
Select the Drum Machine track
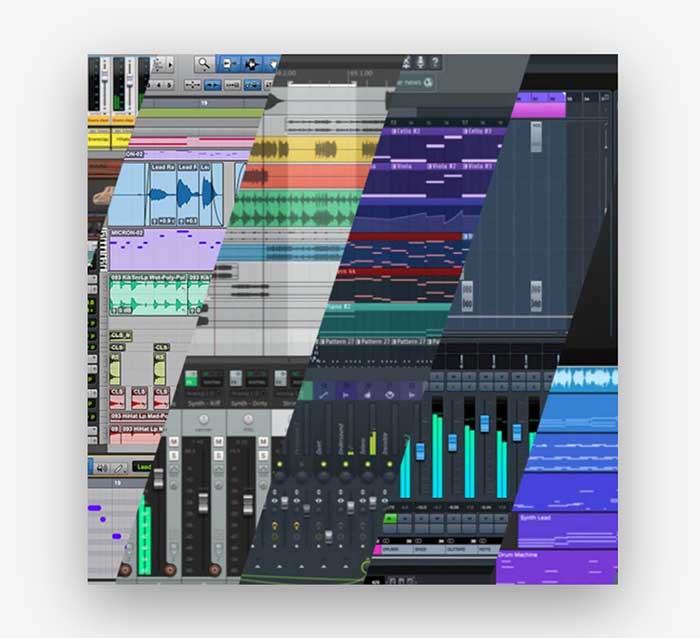click(556, 567)
